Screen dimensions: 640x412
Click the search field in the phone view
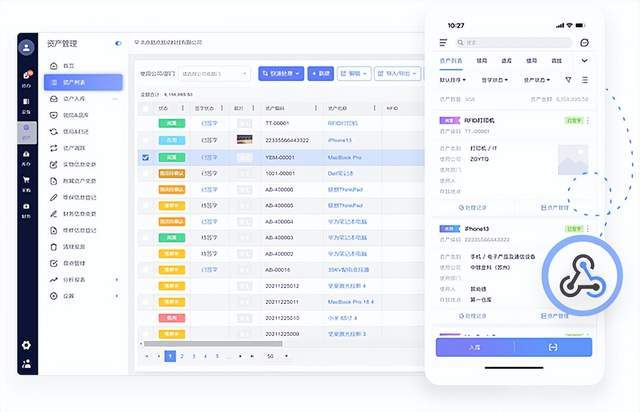point(514,43)
